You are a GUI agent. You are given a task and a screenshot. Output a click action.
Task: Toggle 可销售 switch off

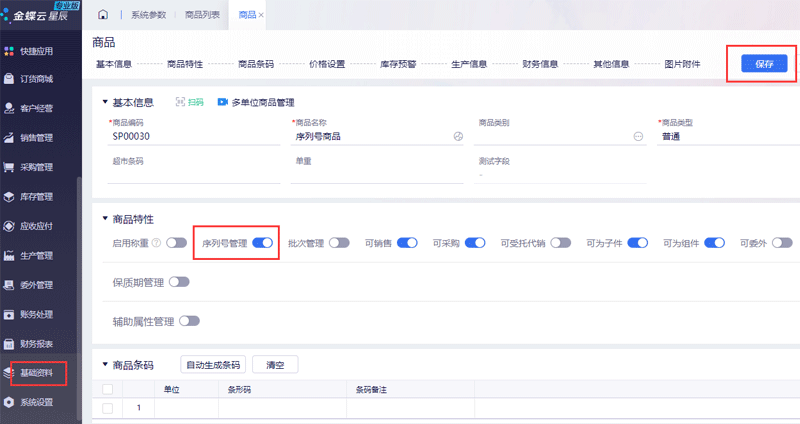(407, 243)
